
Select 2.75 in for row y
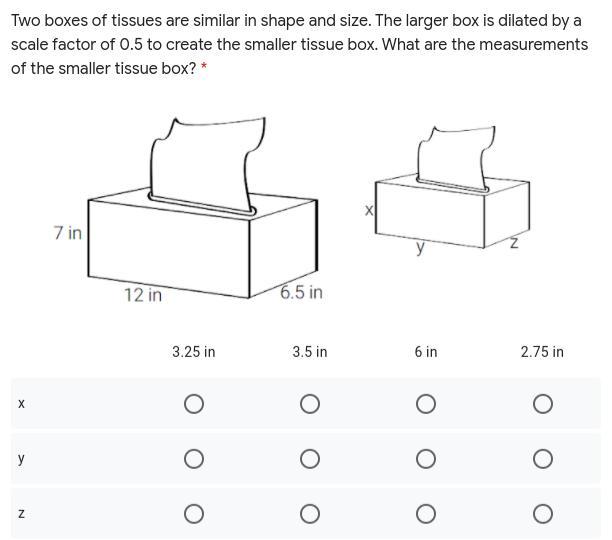click(543, 459)
